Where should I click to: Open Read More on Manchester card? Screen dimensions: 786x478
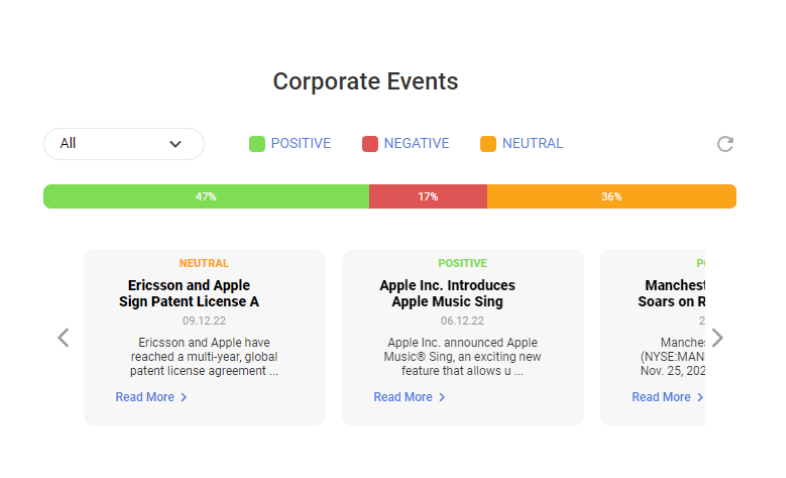point(667,397)
